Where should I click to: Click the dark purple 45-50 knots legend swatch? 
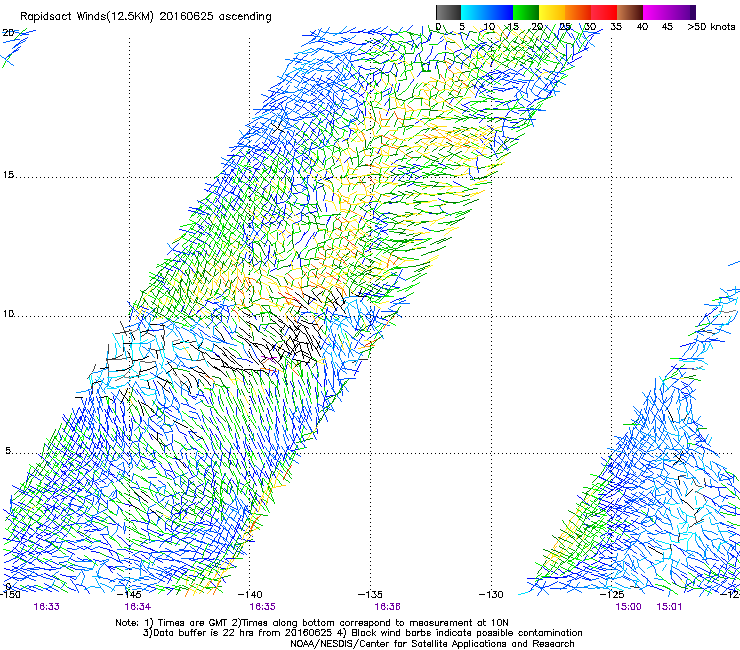(x=682, y=12)
